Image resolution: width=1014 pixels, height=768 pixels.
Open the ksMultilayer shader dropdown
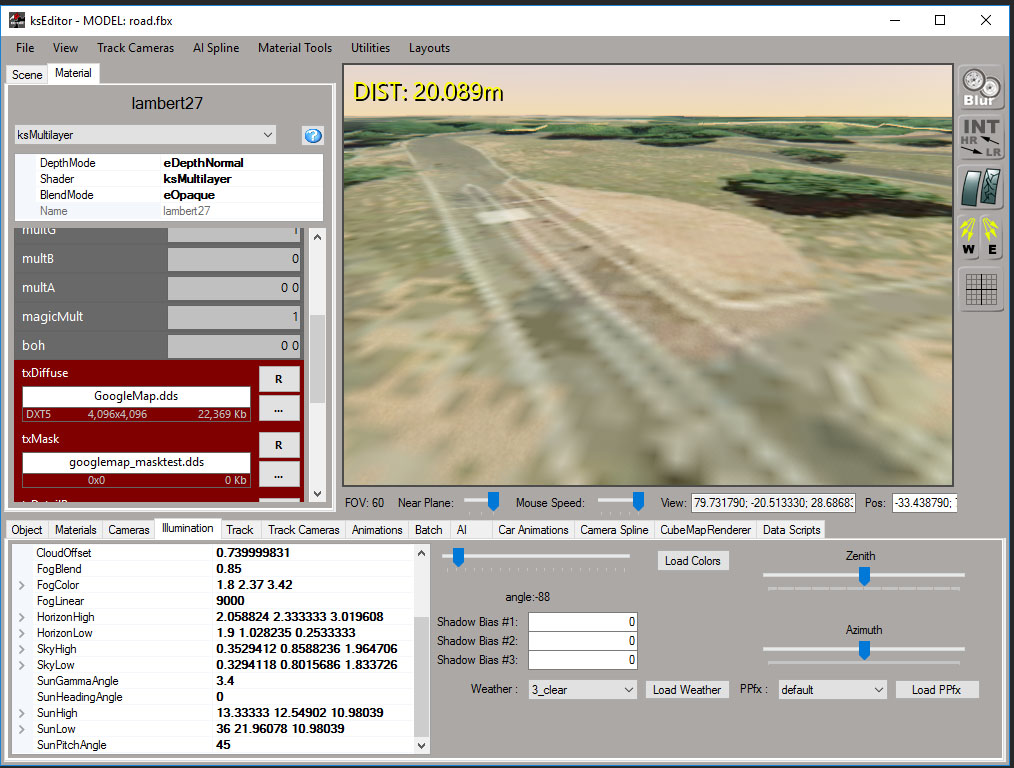tap(146, 134)
